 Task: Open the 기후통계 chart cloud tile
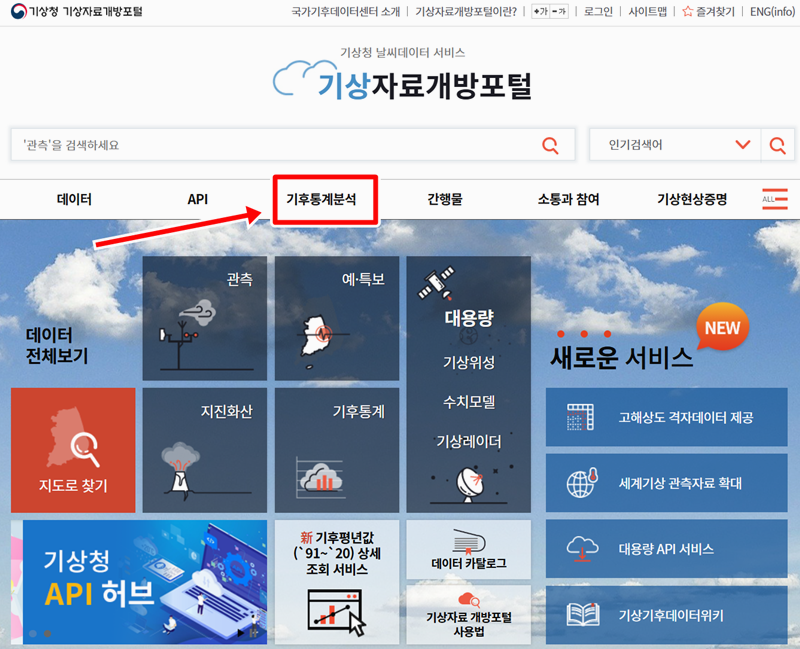(337, 450)
